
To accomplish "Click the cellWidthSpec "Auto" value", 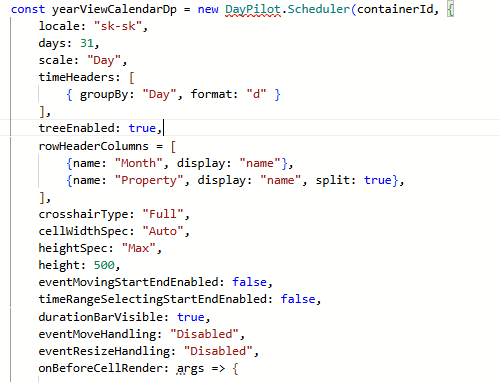I will pos(163,231).
